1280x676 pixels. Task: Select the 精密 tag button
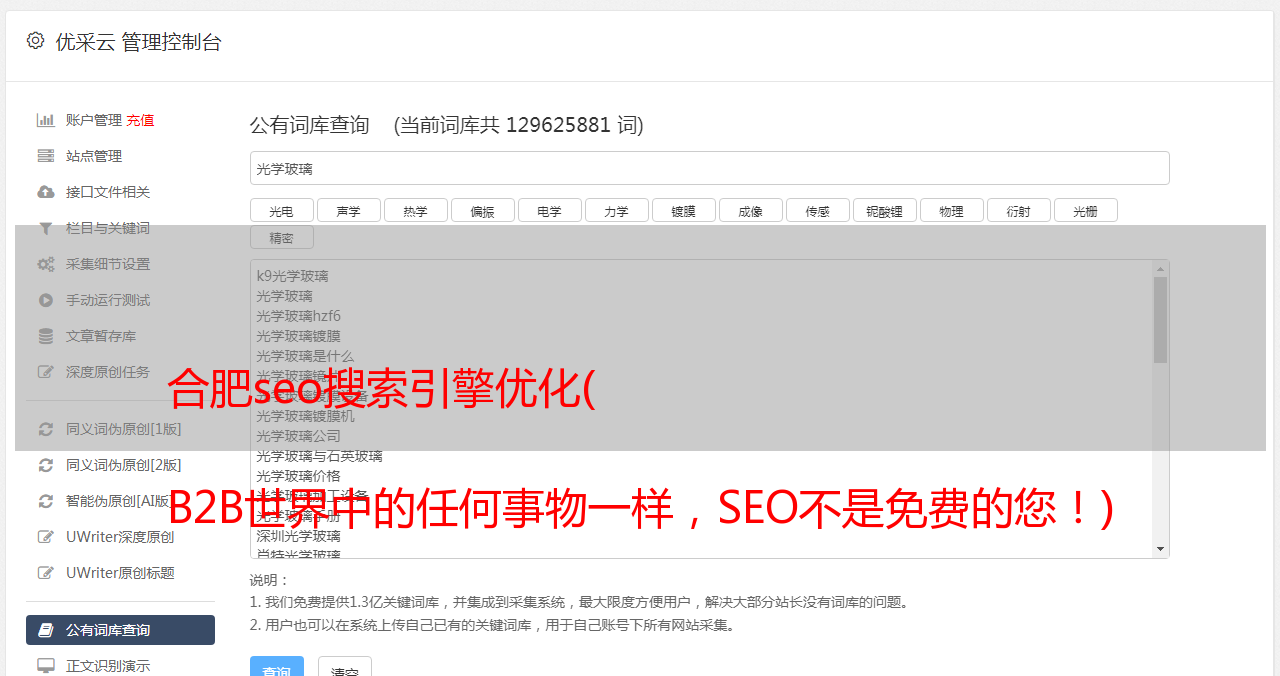pyautogui.click(x=281, y=237)
